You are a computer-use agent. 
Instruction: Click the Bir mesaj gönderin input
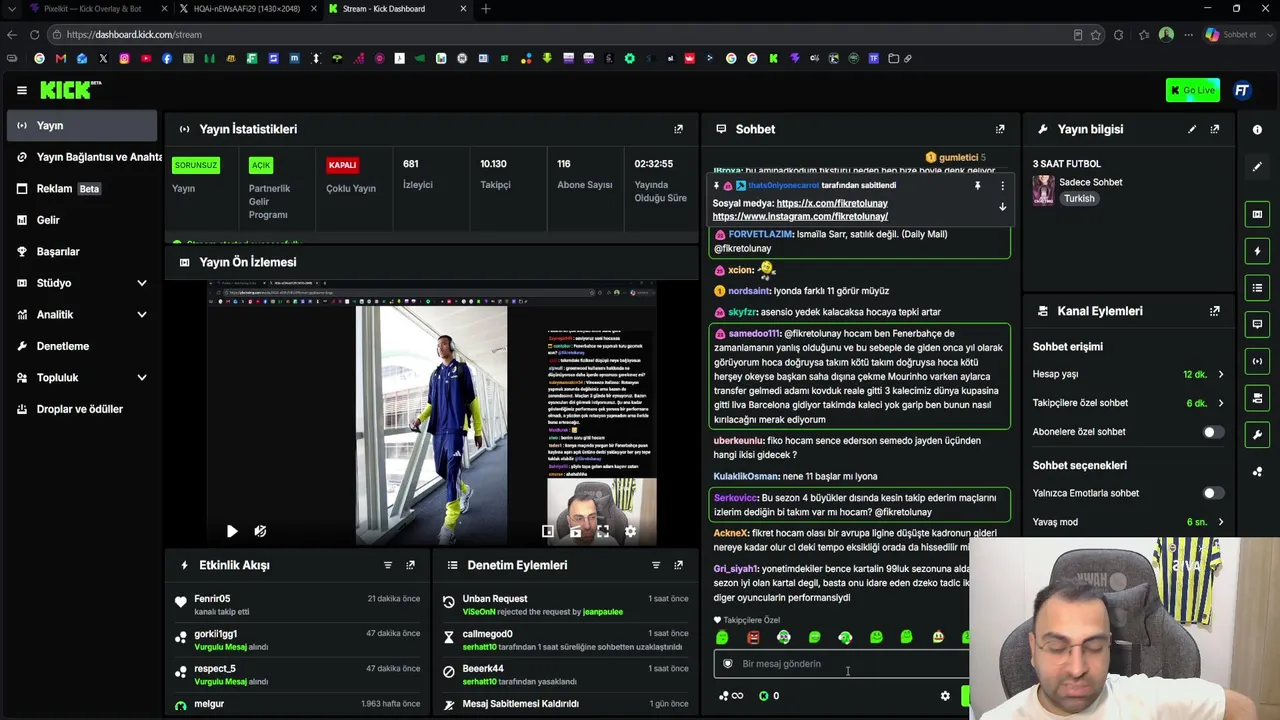pos(840,664)
